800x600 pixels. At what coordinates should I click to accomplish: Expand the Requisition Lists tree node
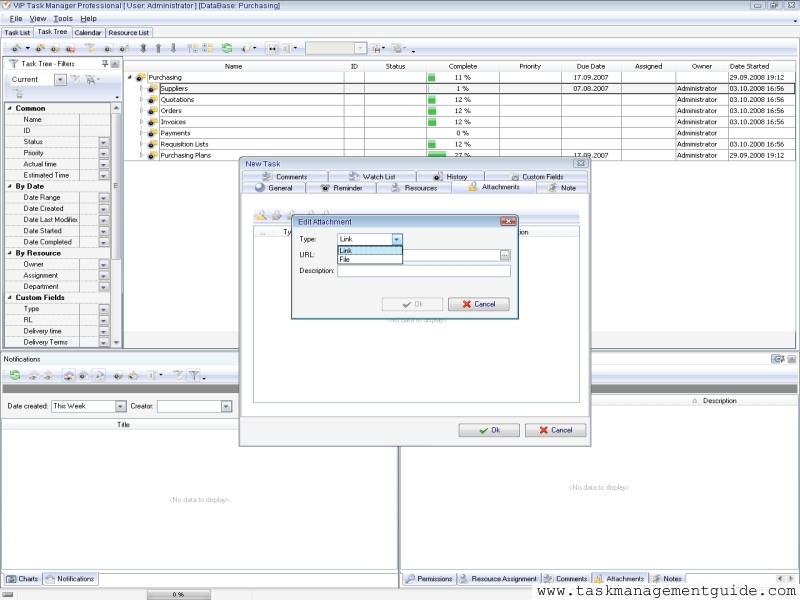click(141, 144)
